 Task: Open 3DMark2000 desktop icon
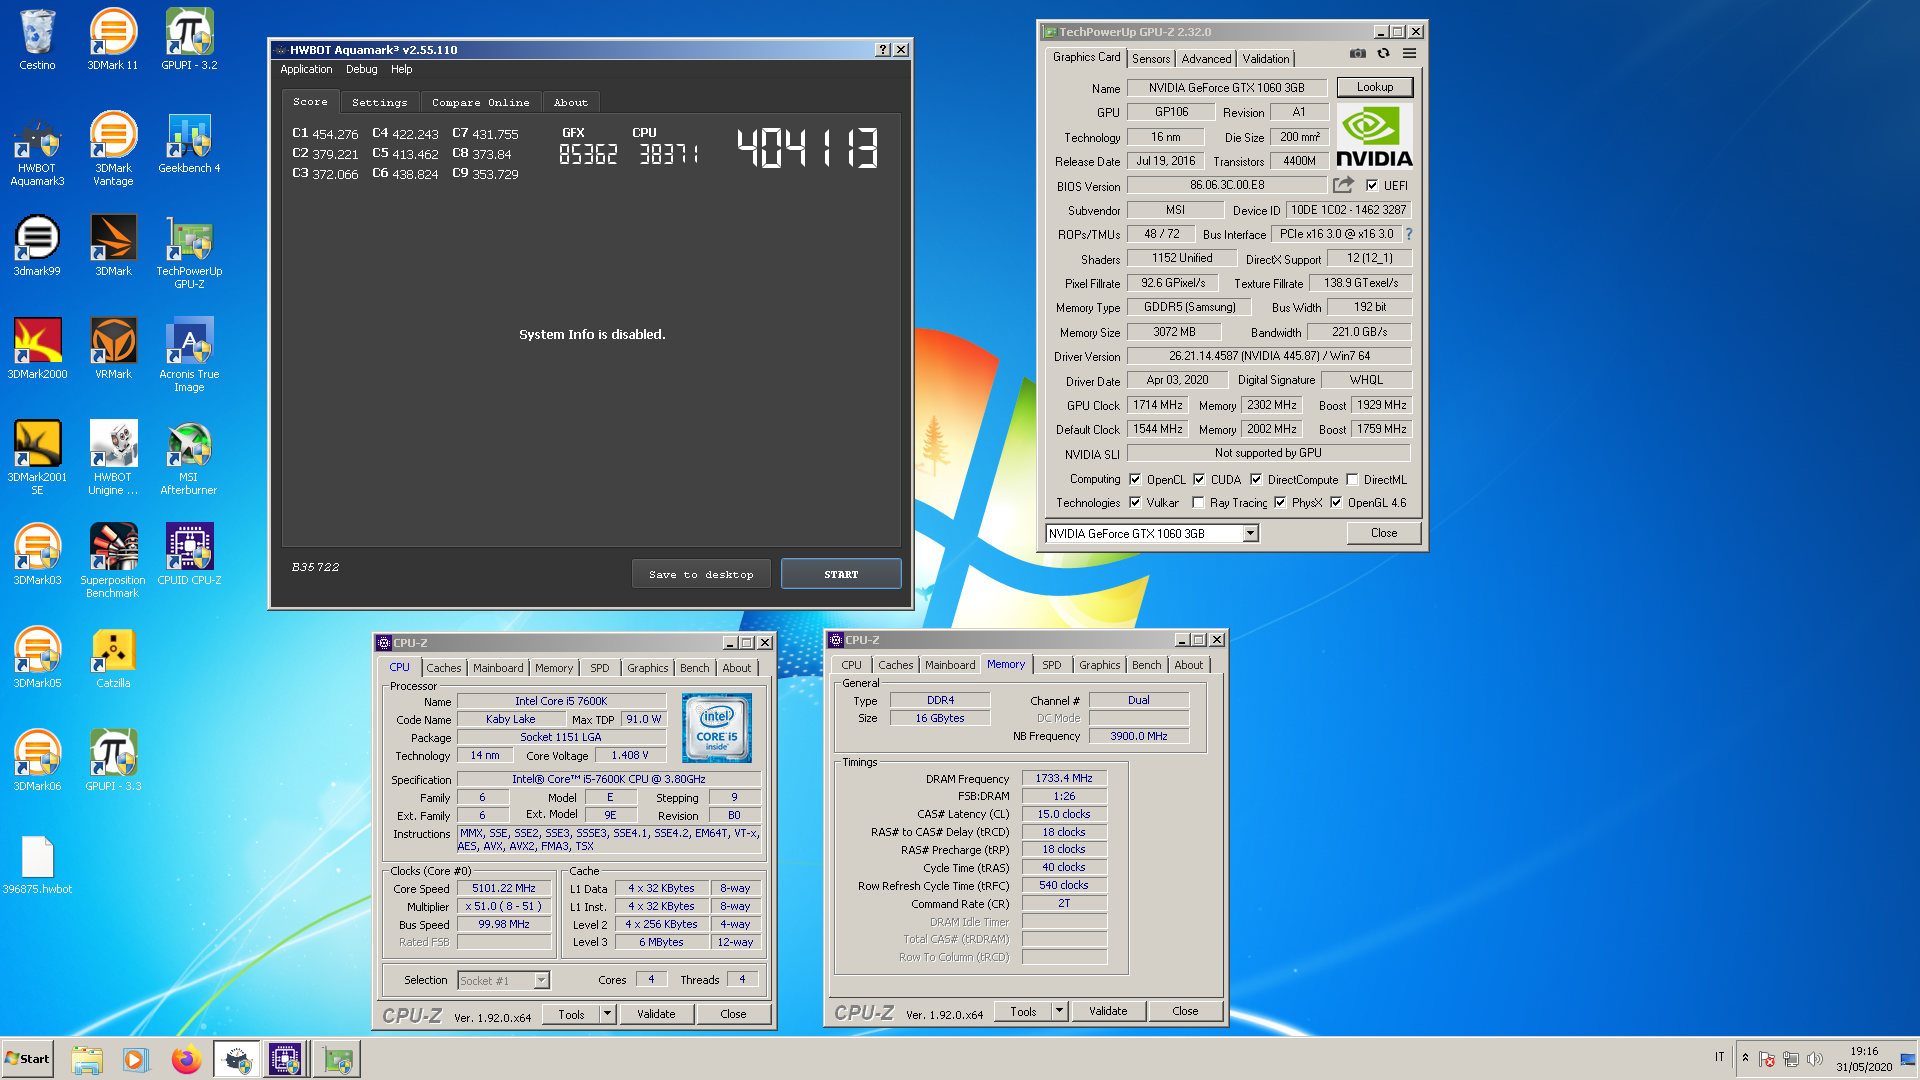[37, 349]
